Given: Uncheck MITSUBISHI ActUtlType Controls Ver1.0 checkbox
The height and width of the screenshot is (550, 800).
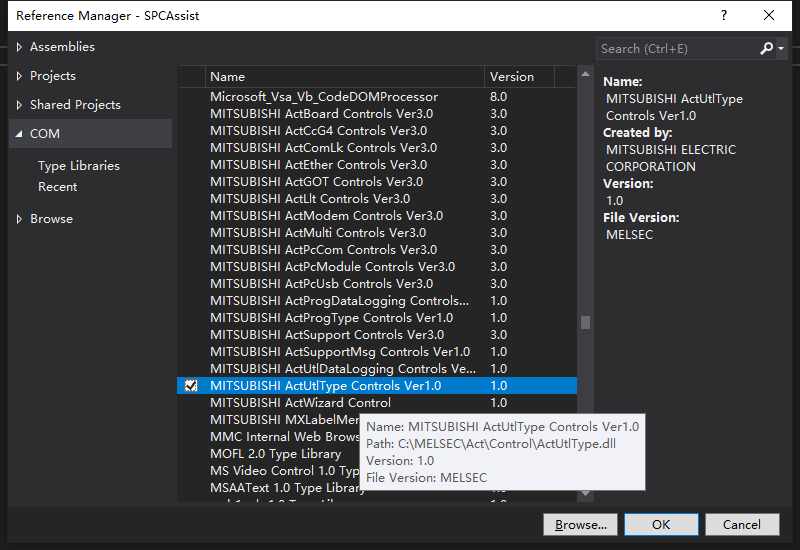Looking at the screenshot, I should 191,386.
